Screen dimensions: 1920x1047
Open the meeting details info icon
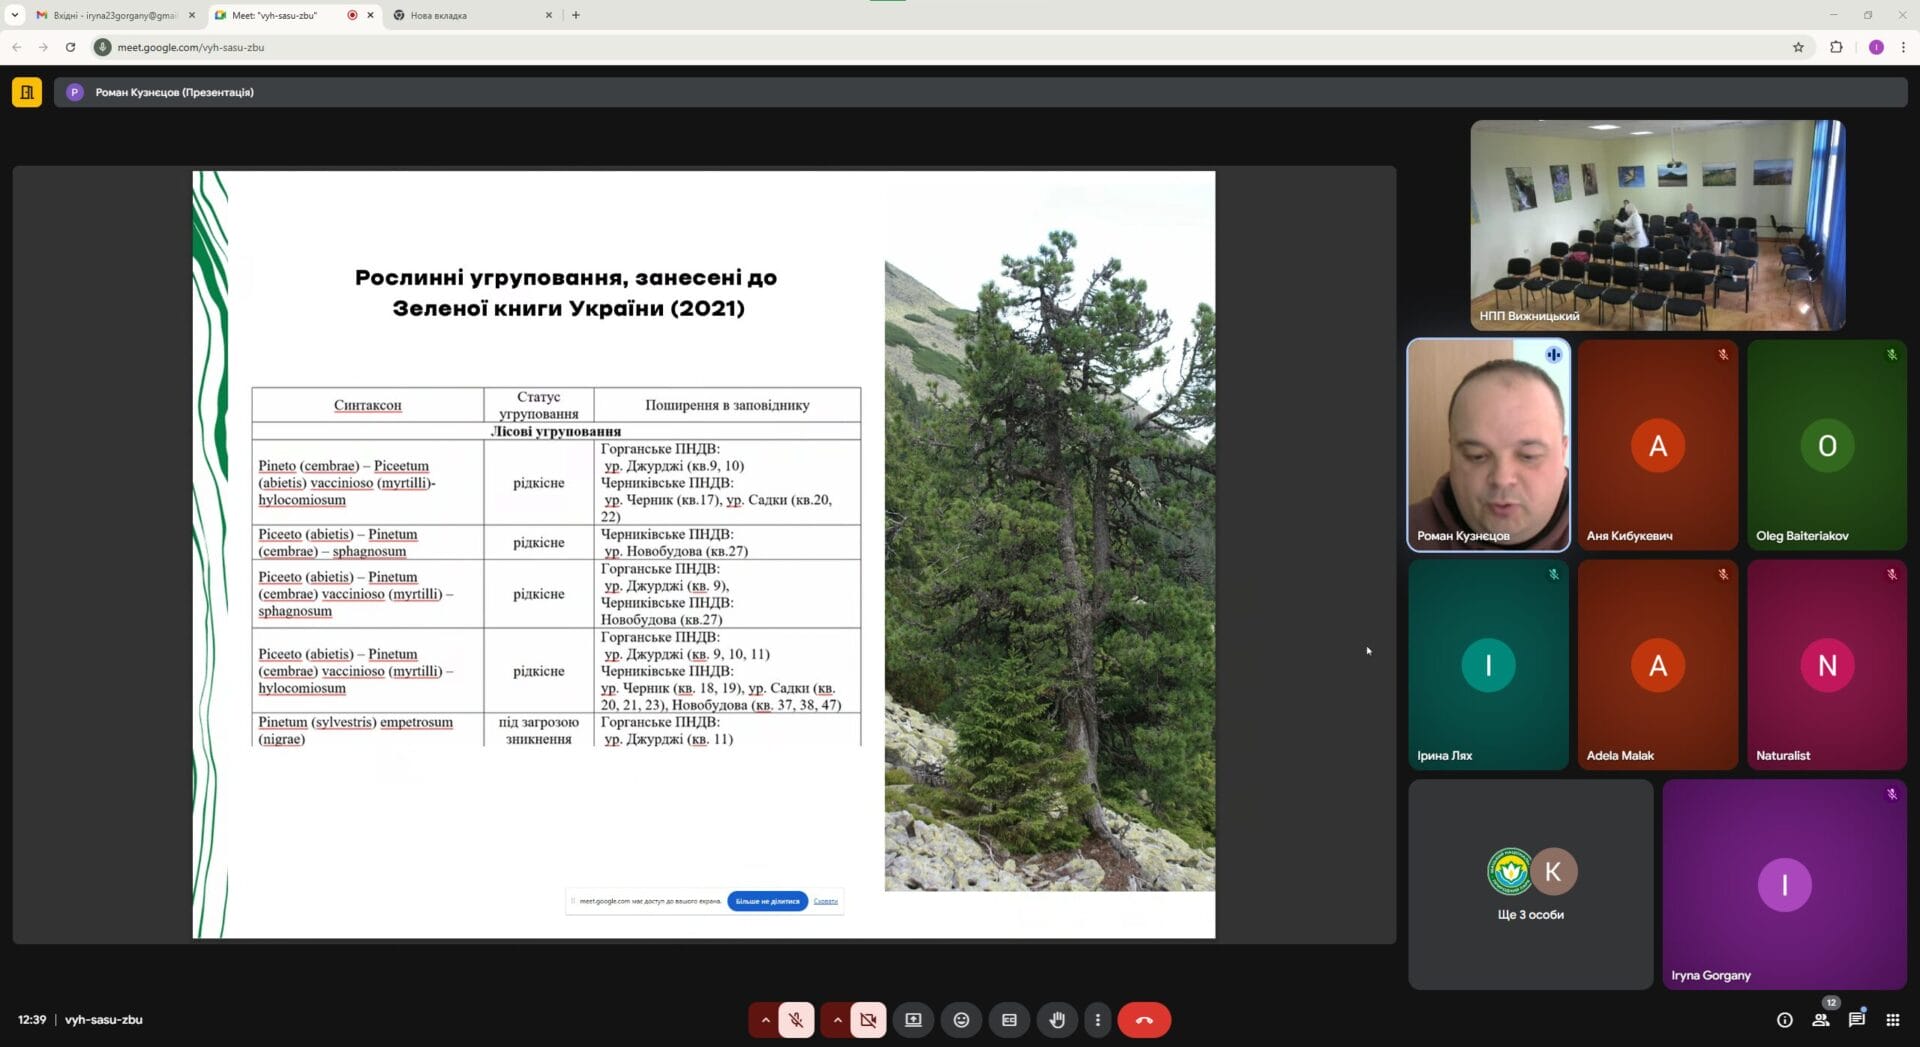pos(1784,1020)
